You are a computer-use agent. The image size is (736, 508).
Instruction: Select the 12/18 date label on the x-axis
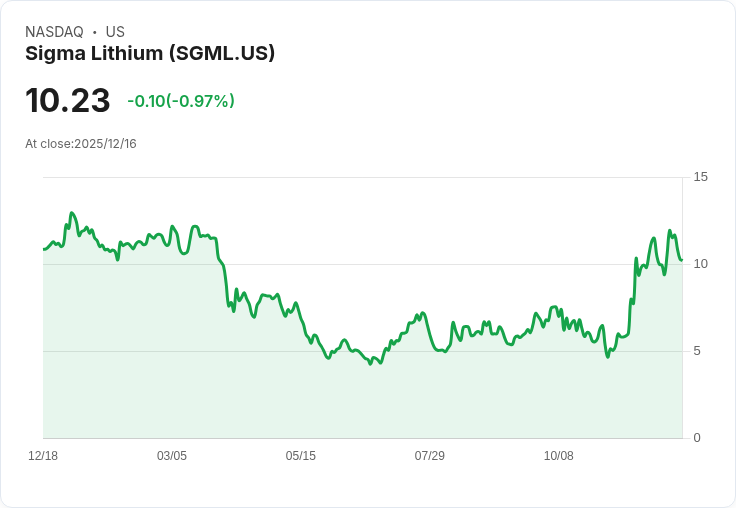pos(43,456)
